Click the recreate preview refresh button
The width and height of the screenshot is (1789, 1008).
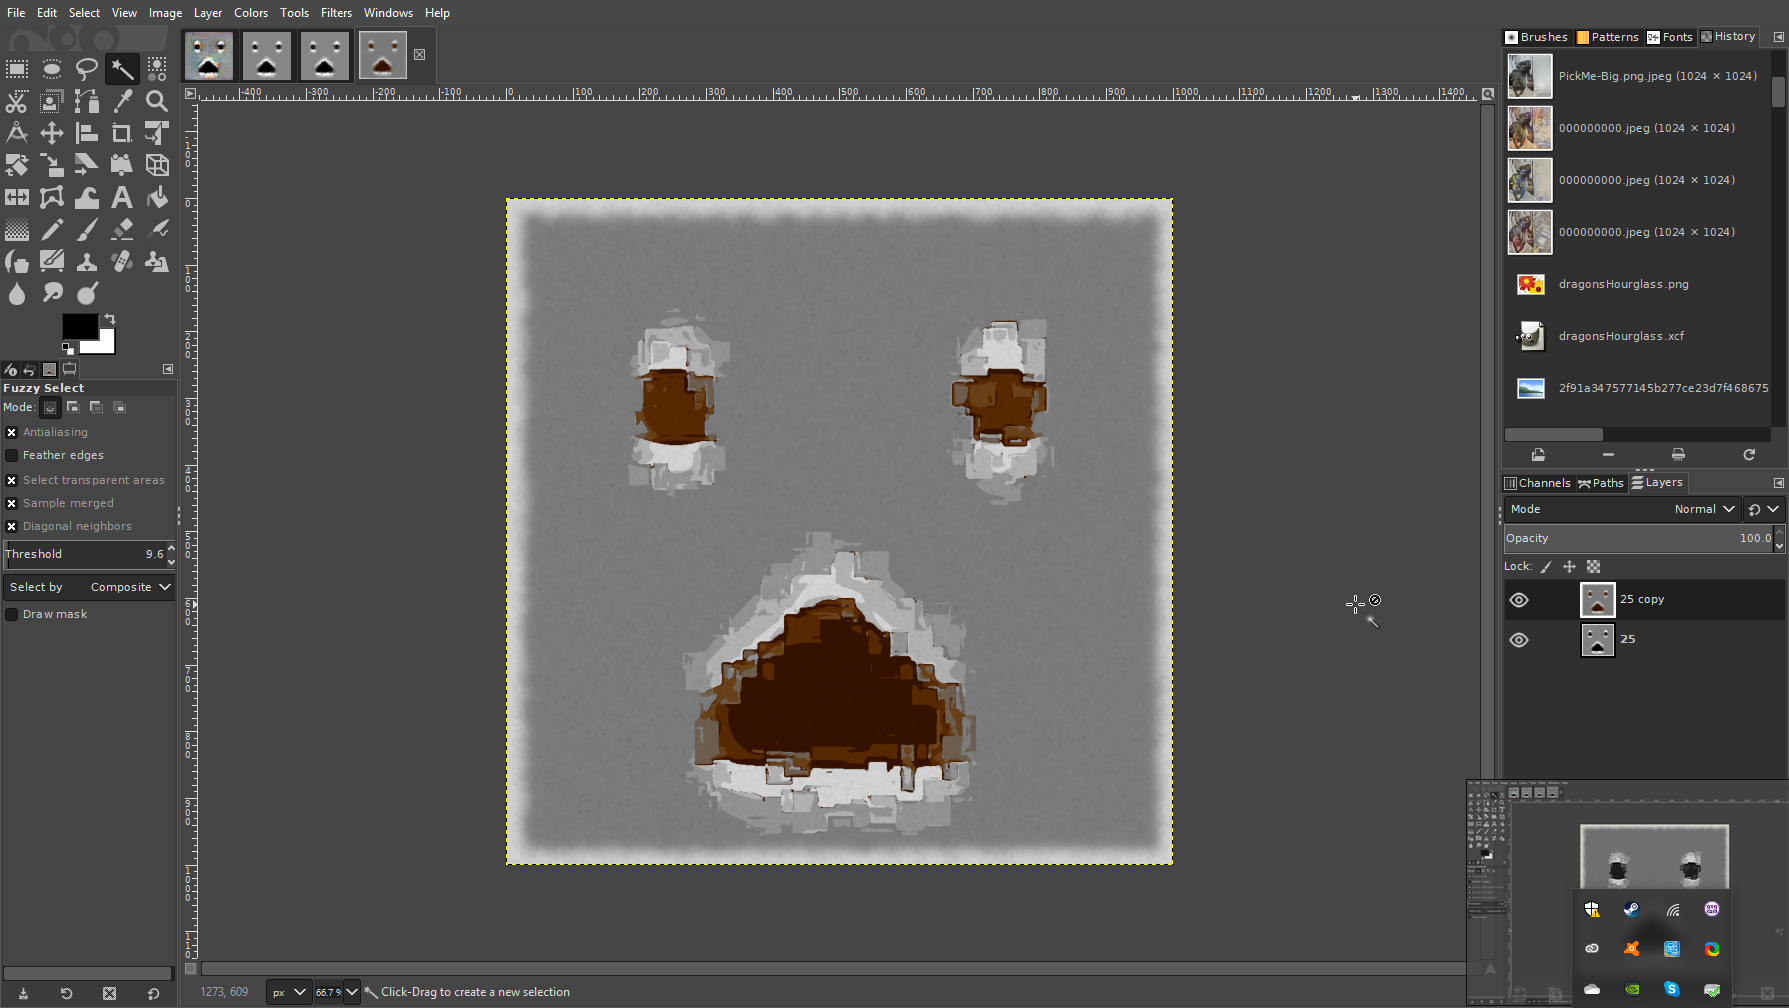pyautogui.click(x=1749, y=455)
